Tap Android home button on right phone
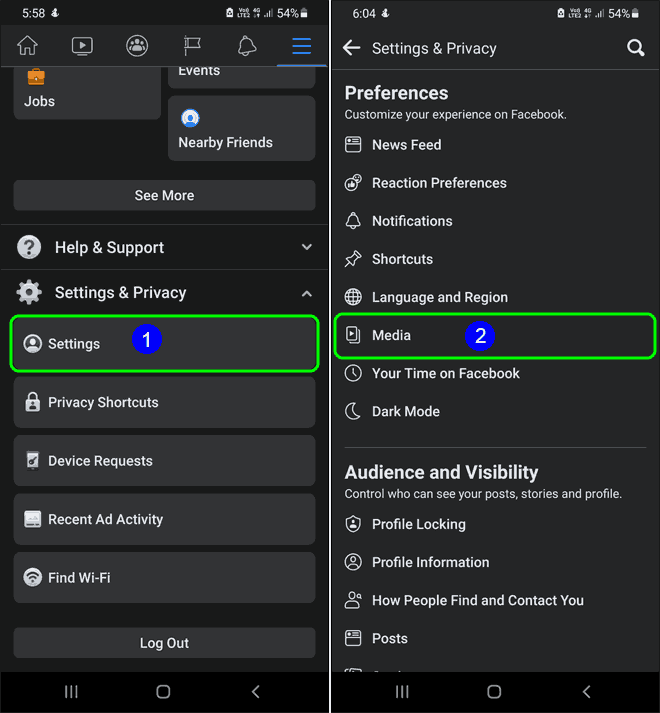660x713 pixels. (494, 692)
